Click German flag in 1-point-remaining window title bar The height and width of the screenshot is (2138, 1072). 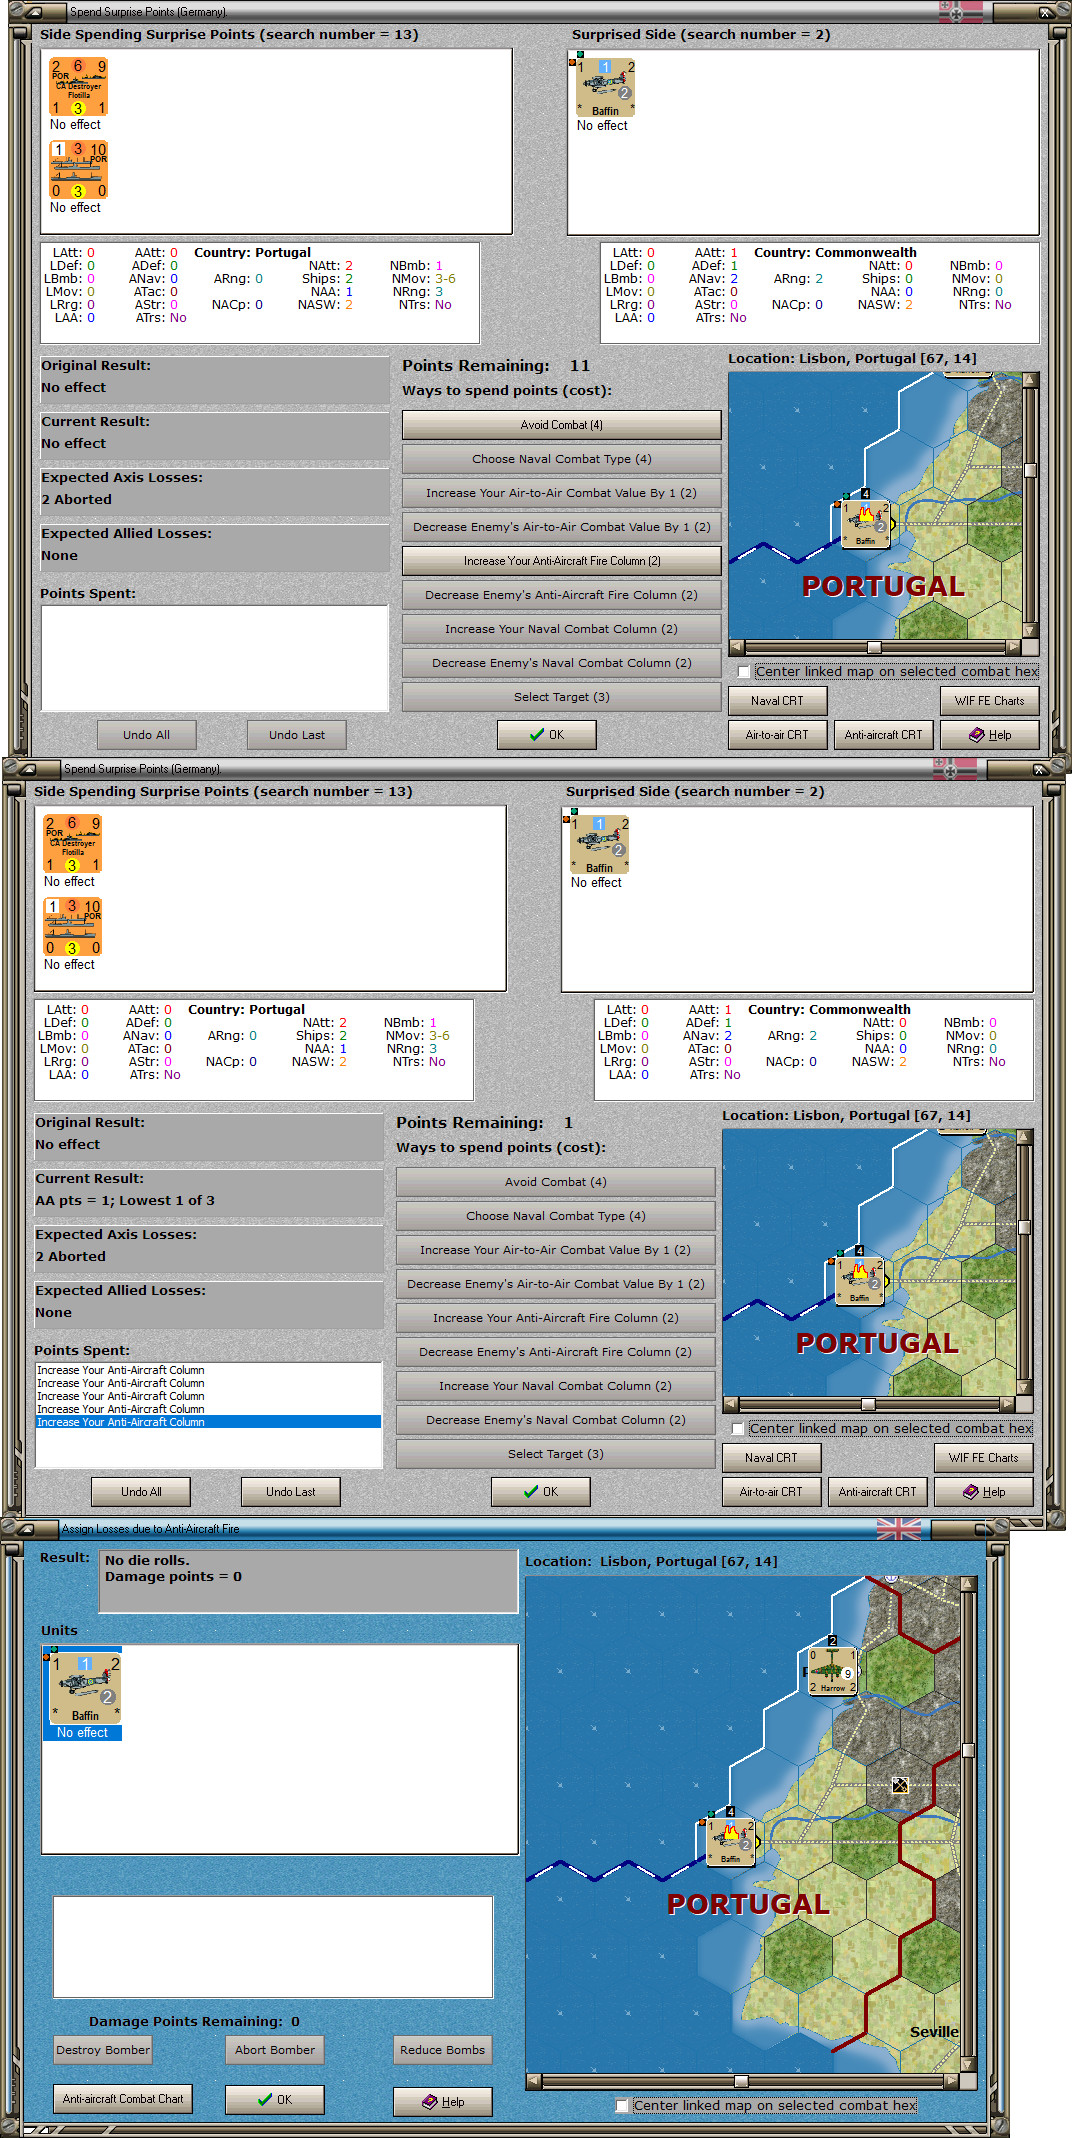point(955,769)
